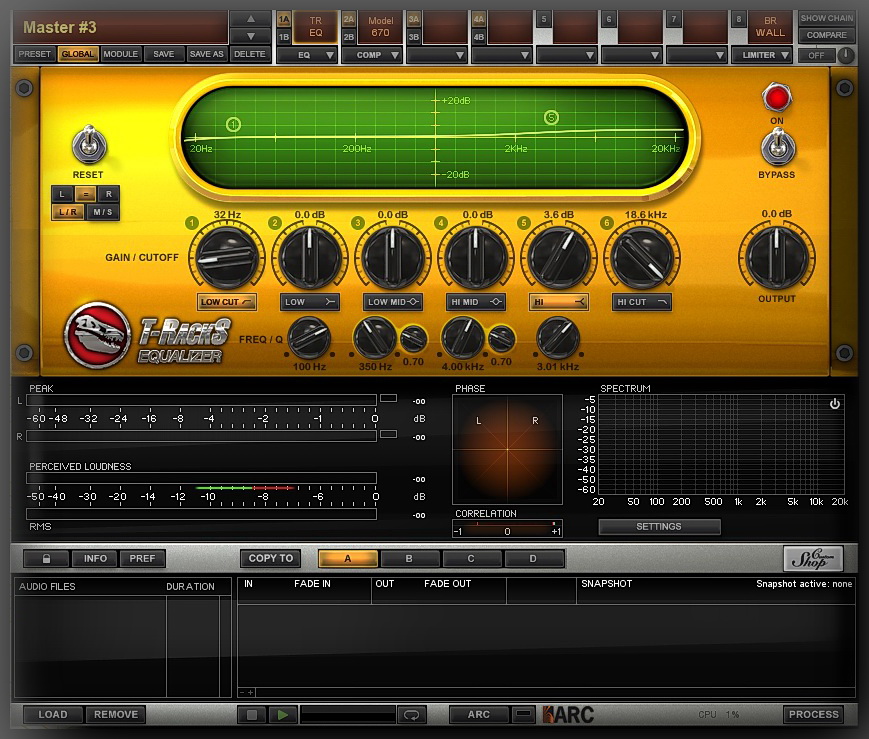Switch to snapshot B
Image resolution: width=869 pixels, height=739 pixels.
pos(409,558)
